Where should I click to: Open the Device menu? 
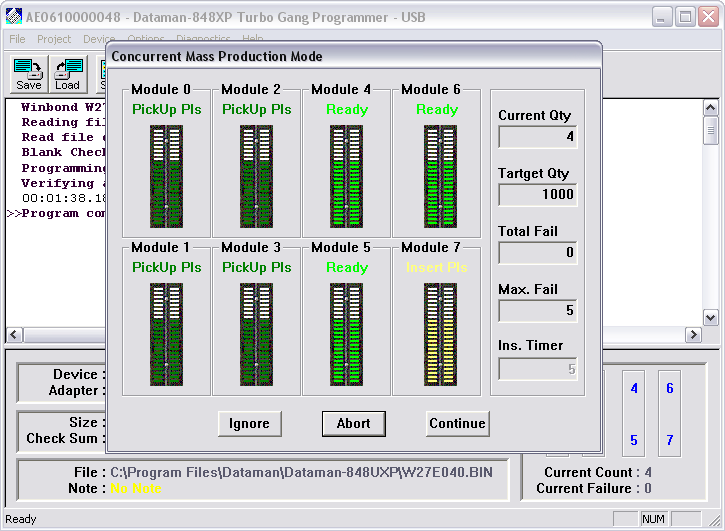(x=99, y=39)
